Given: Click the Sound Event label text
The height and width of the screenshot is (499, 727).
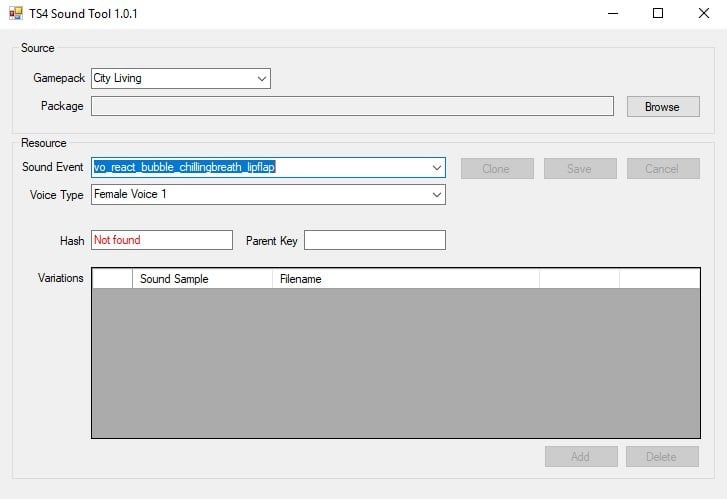Looking at the screenshot, I should pos(52,167).
